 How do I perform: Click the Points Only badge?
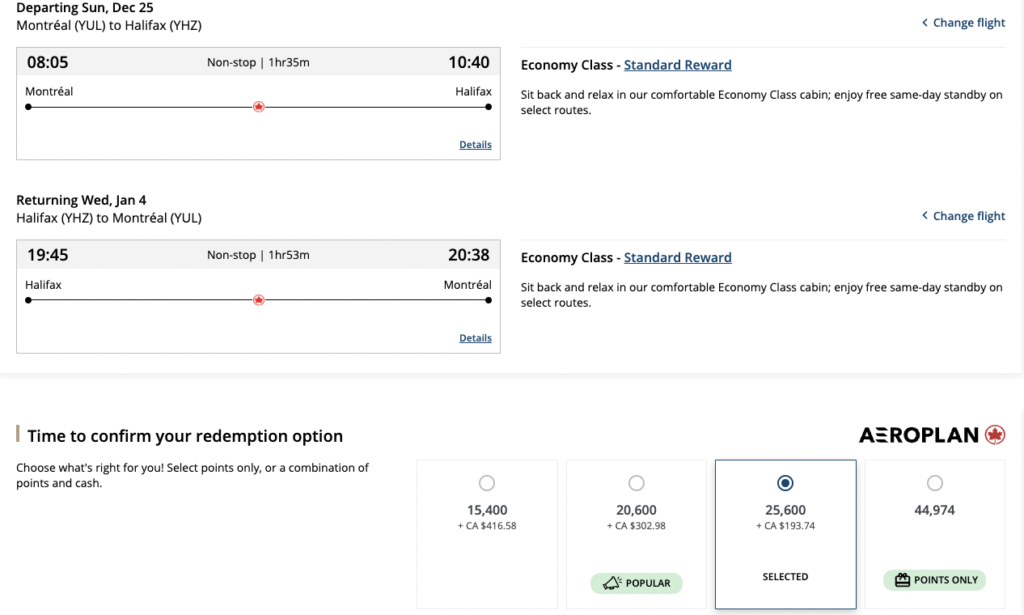tap(934, 581)
